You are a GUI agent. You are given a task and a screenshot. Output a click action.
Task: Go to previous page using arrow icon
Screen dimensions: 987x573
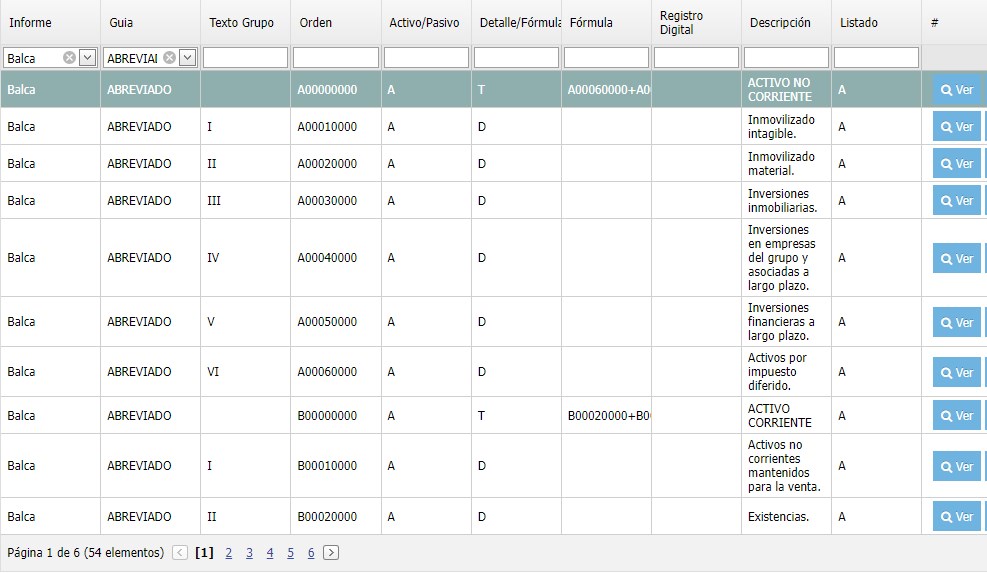pyautogui.click(x=180, y=553)
